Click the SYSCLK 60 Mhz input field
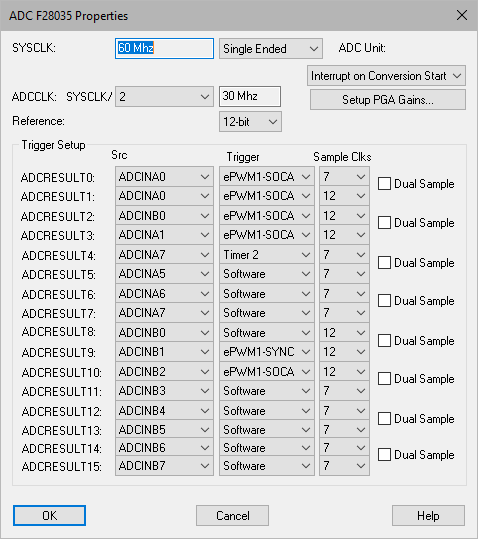478x539 pixels. [x=164, y=48]
